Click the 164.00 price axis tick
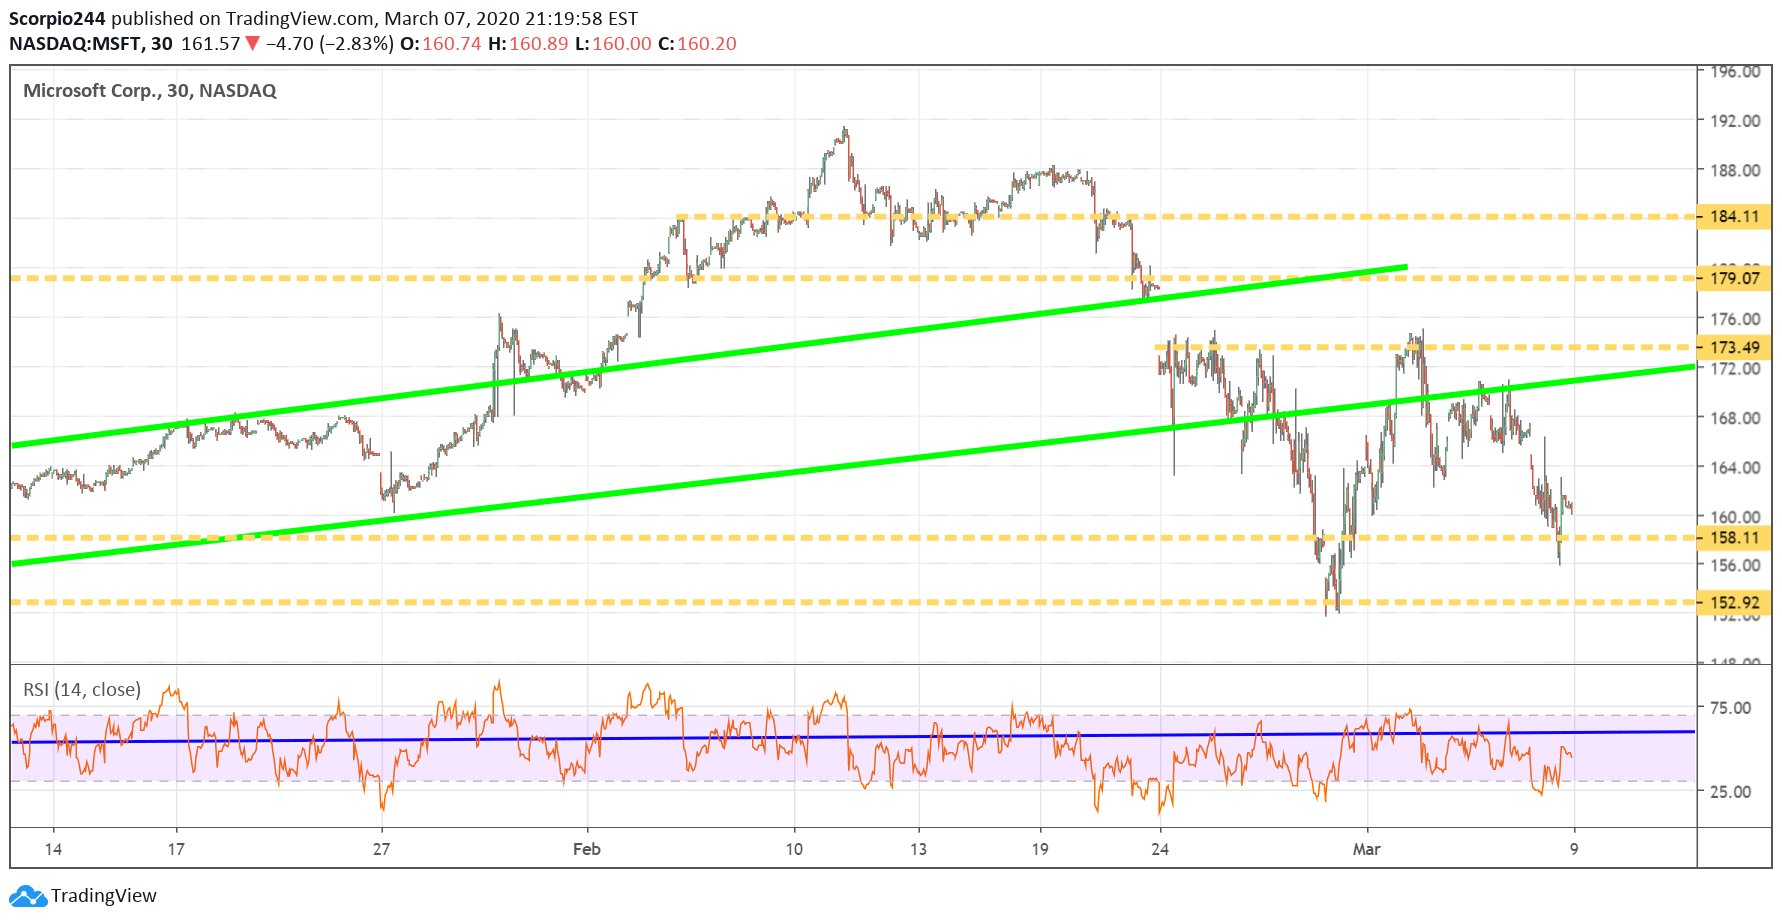 point(1735,467)
